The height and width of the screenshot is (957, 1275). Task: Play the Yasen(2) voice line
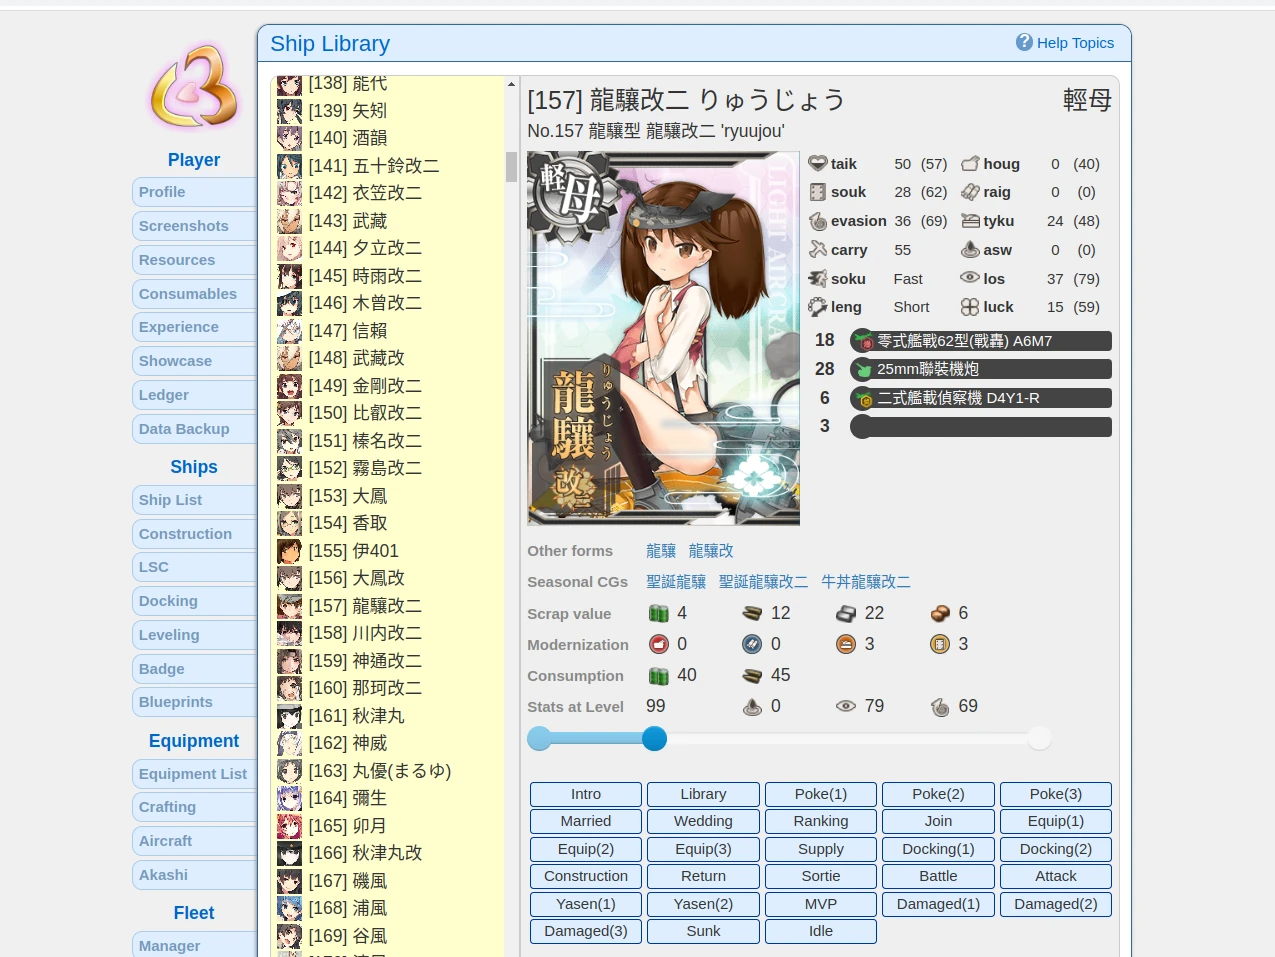tap(703, 904)
